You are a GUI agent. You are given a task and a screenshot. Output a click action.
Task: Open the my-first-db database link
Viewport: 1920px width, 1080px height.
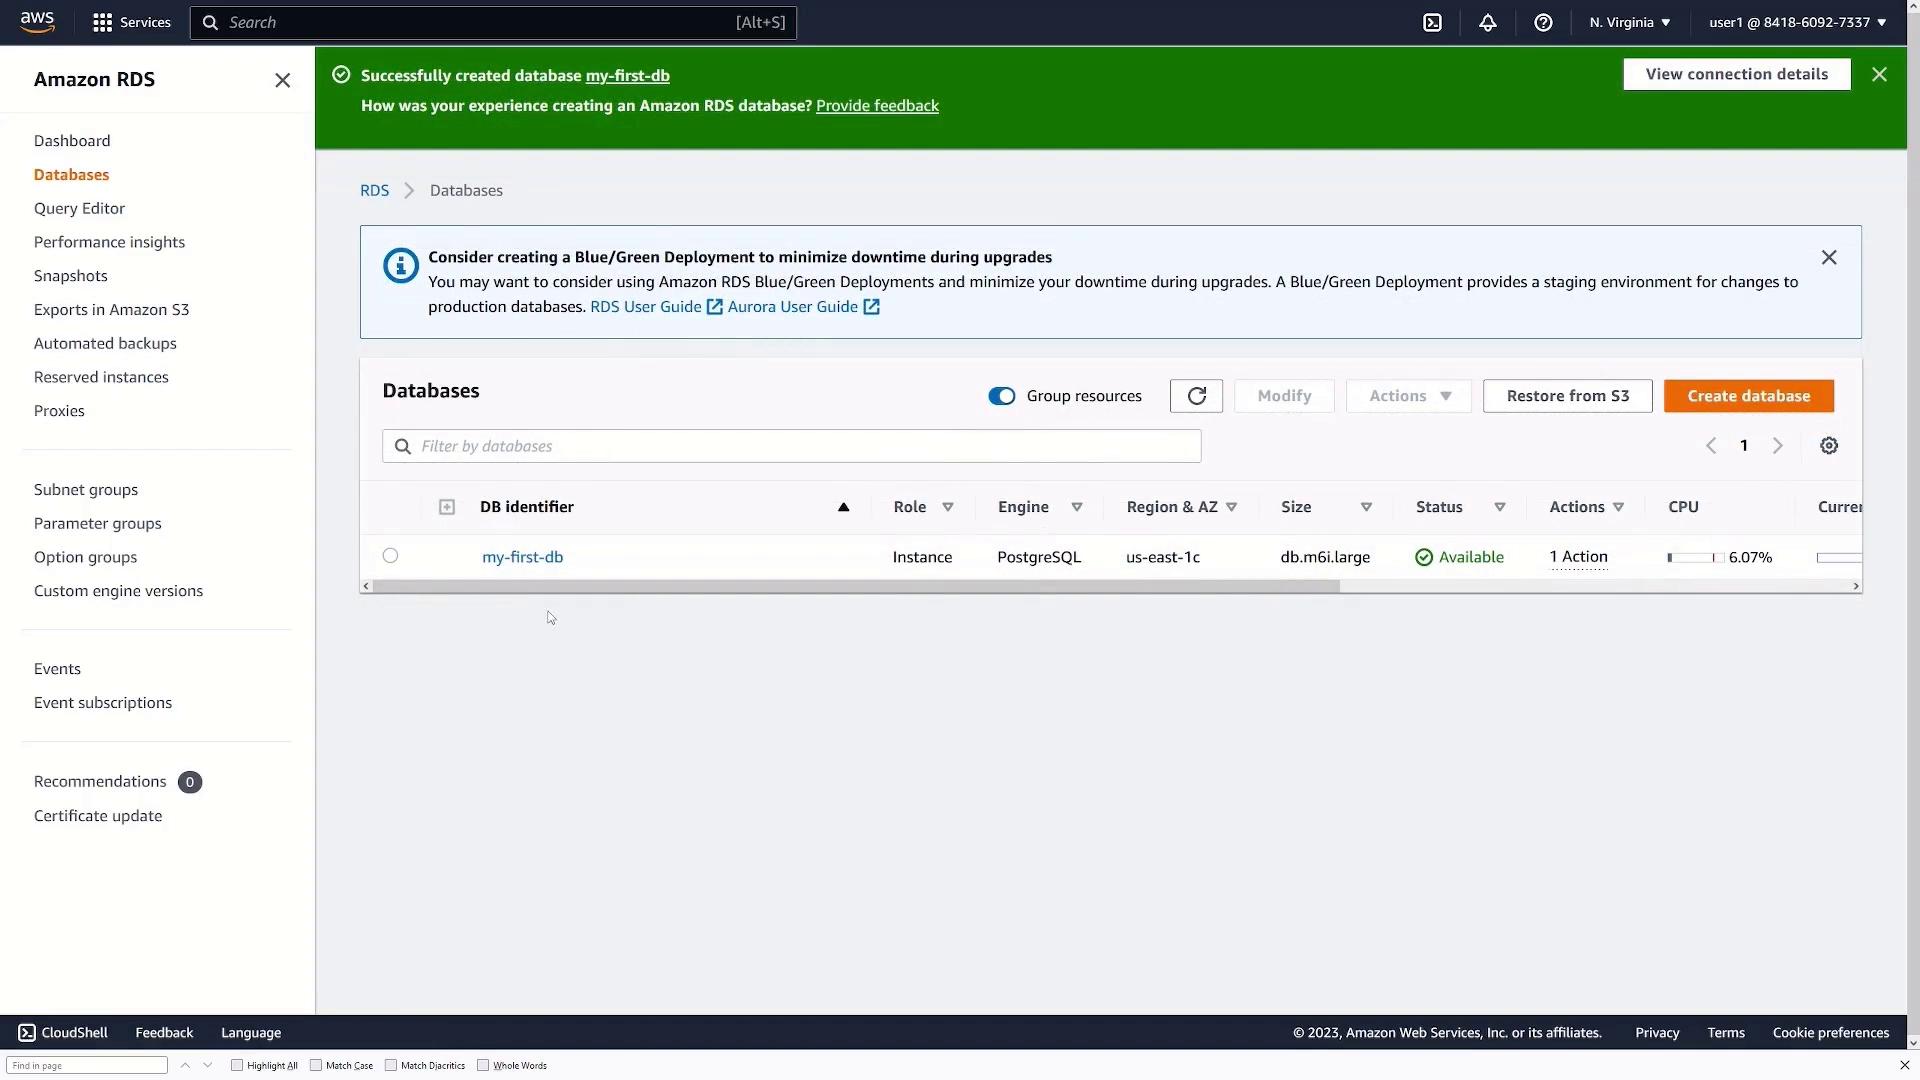[x=522, y=557]
